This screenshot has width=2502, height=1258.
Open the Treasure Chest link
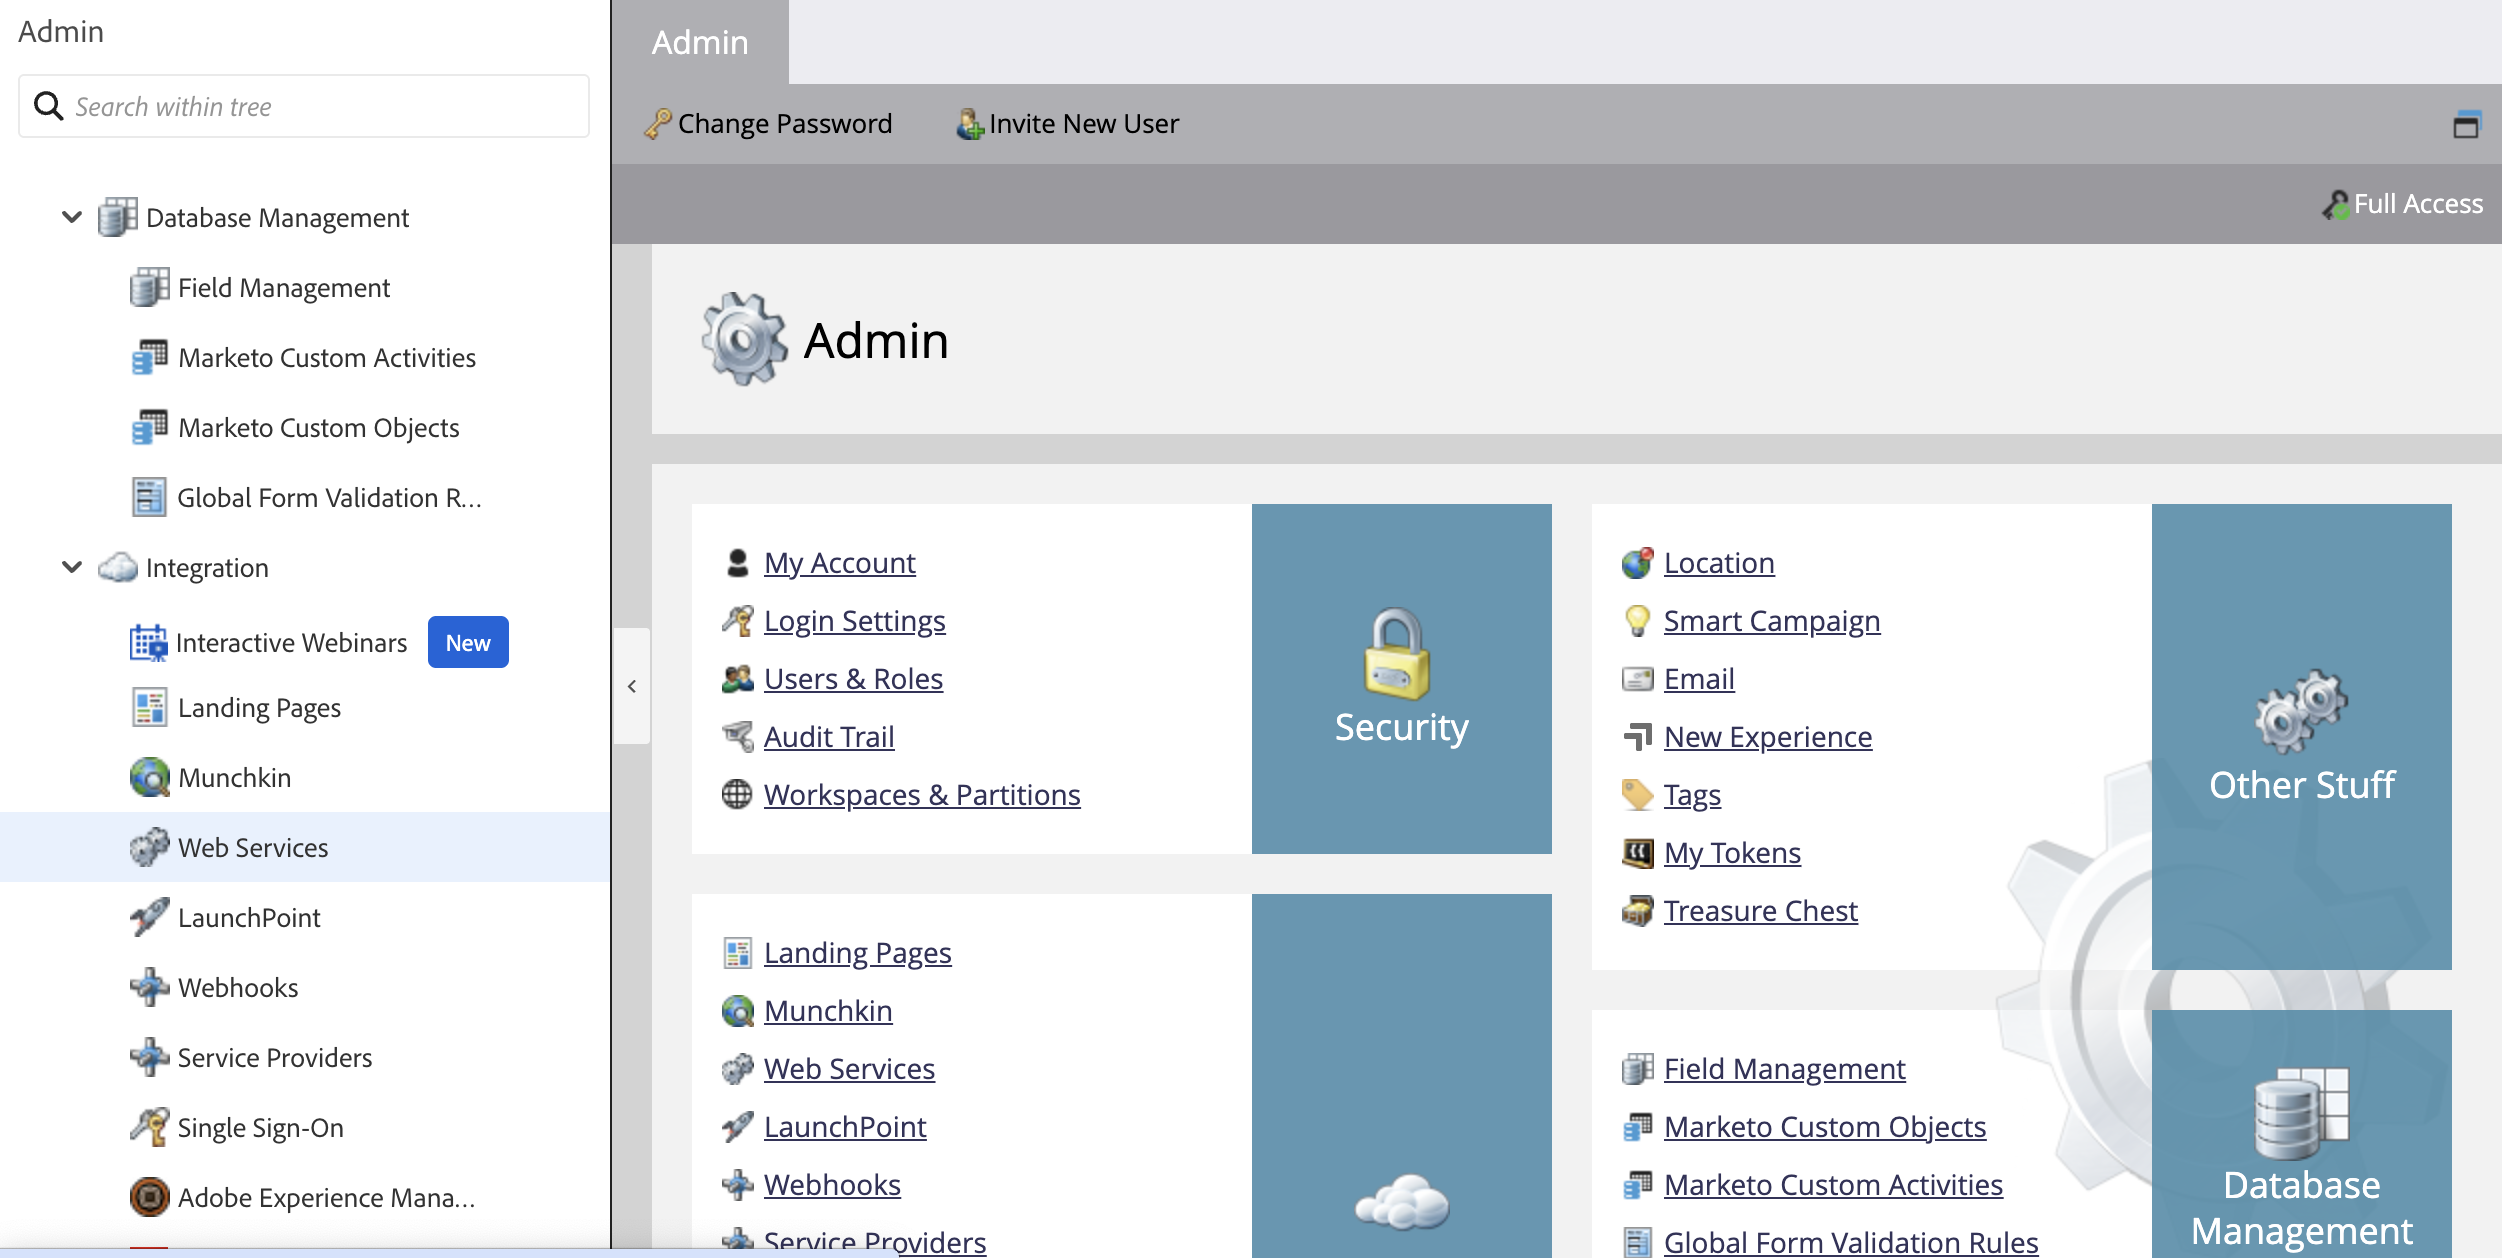[x=1760, y=911]
